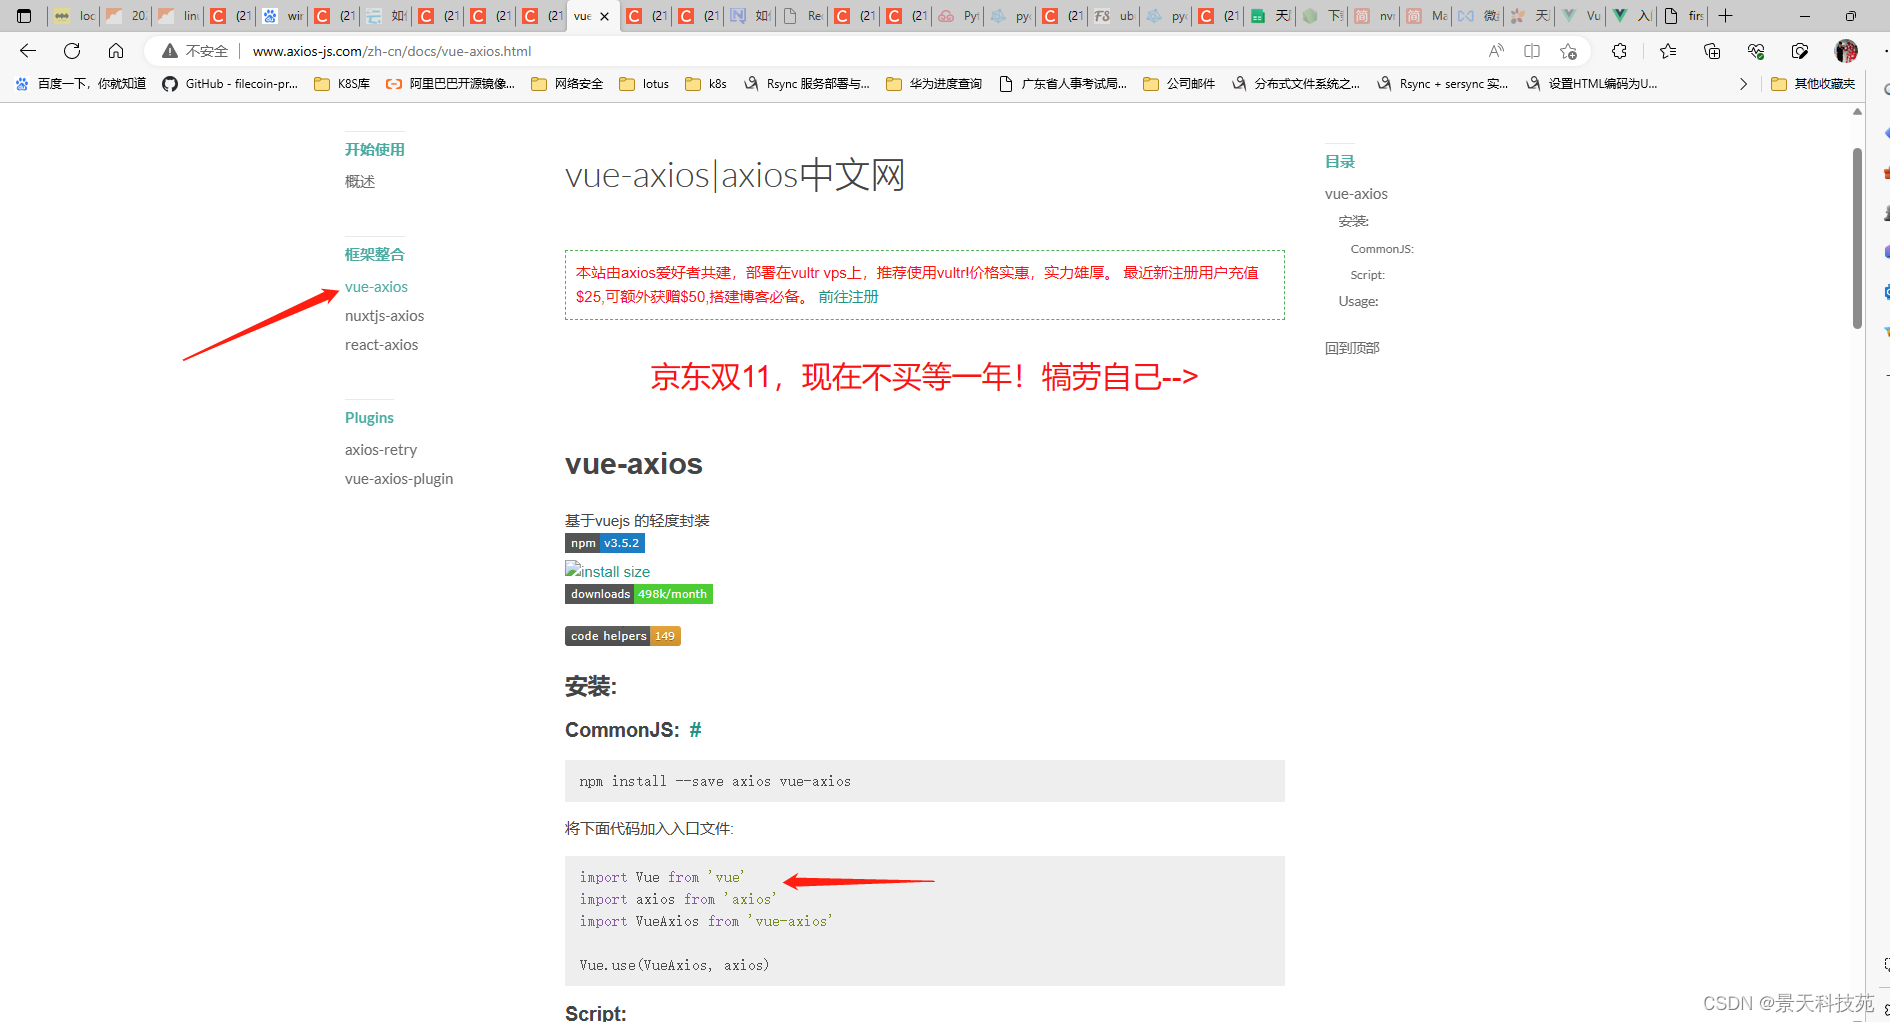Expand the k8s bookmark folder
The image size is (1890, 1022).
(x=706, y=84)
